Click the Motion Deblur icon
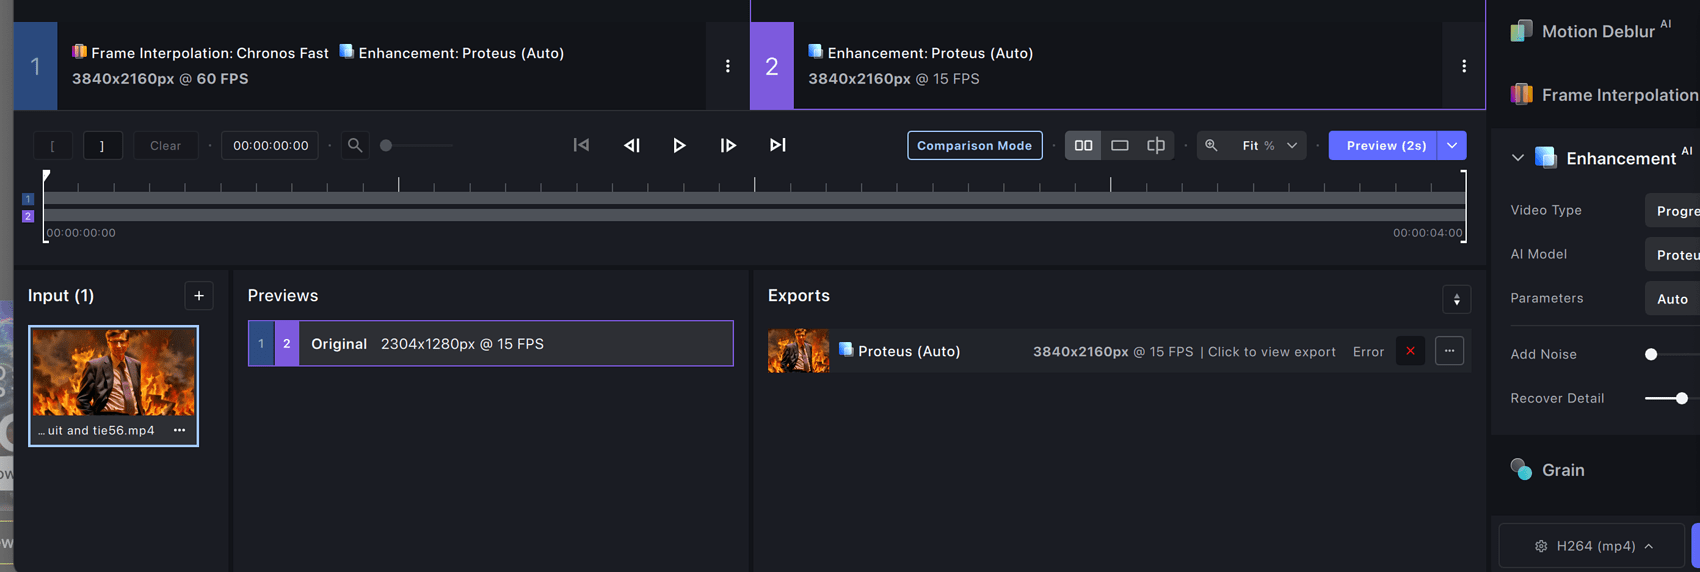 tap(1521, 31)
